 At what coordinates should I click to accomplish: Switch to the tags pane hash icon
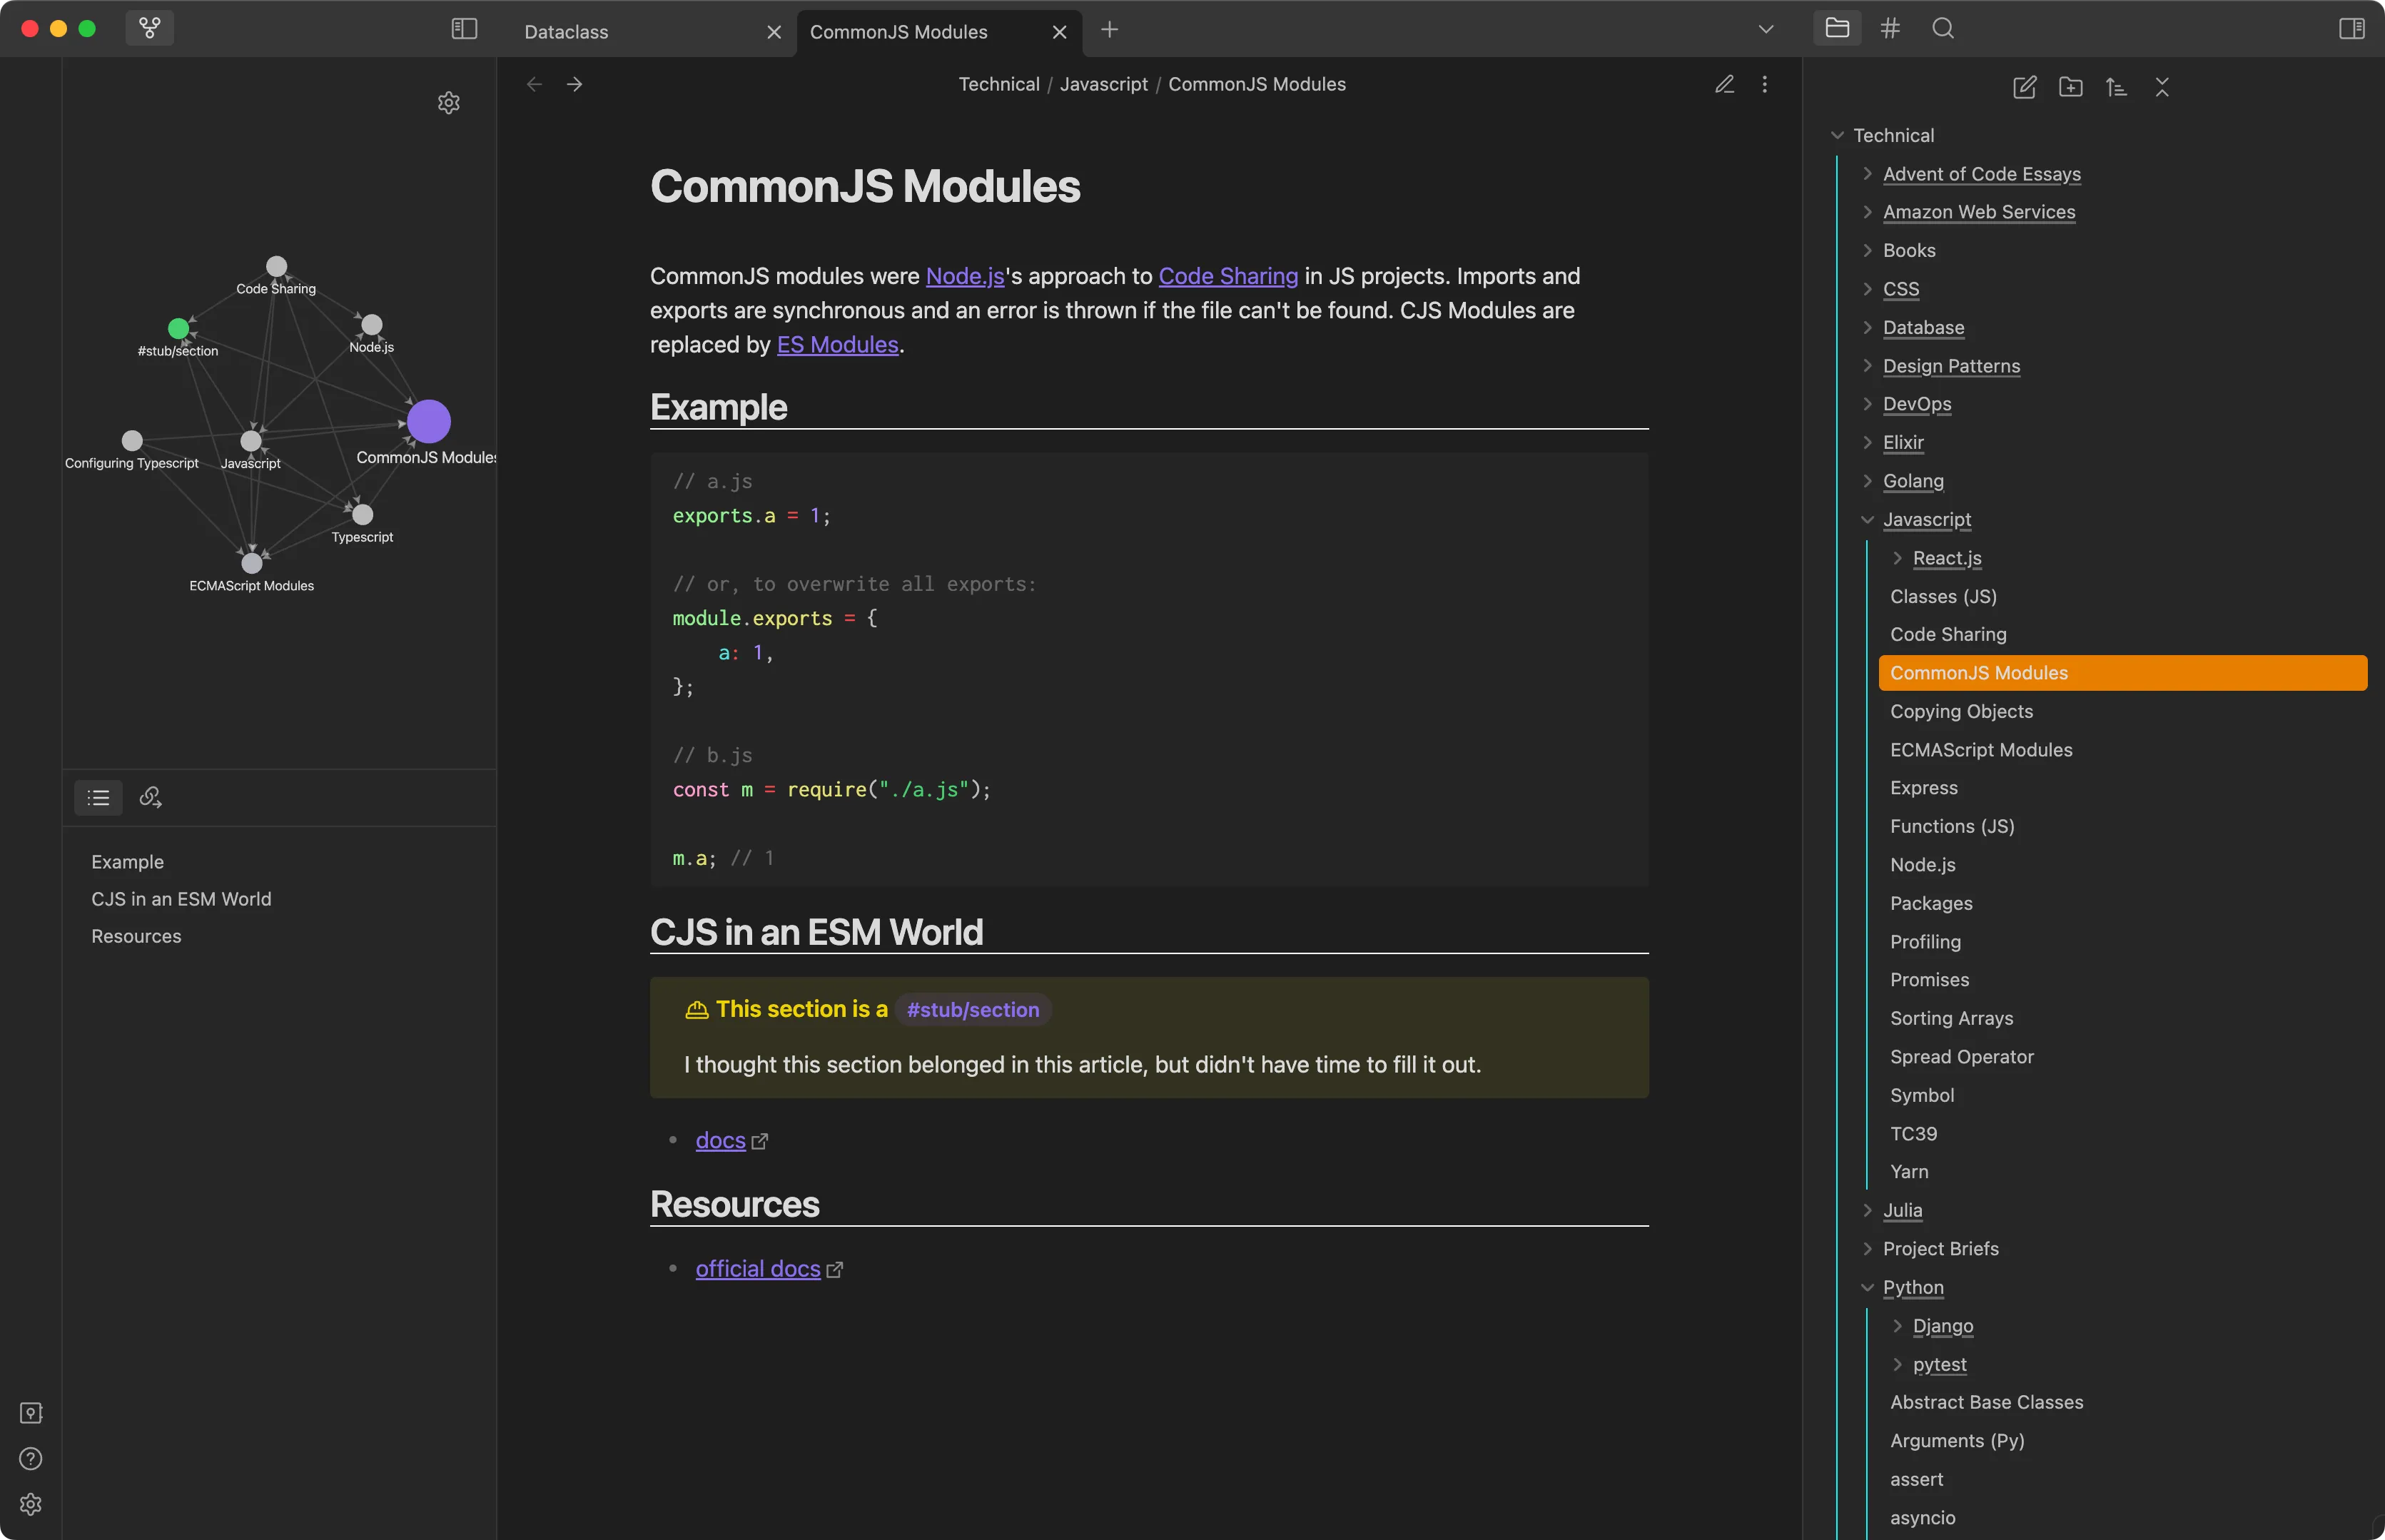1889,28
